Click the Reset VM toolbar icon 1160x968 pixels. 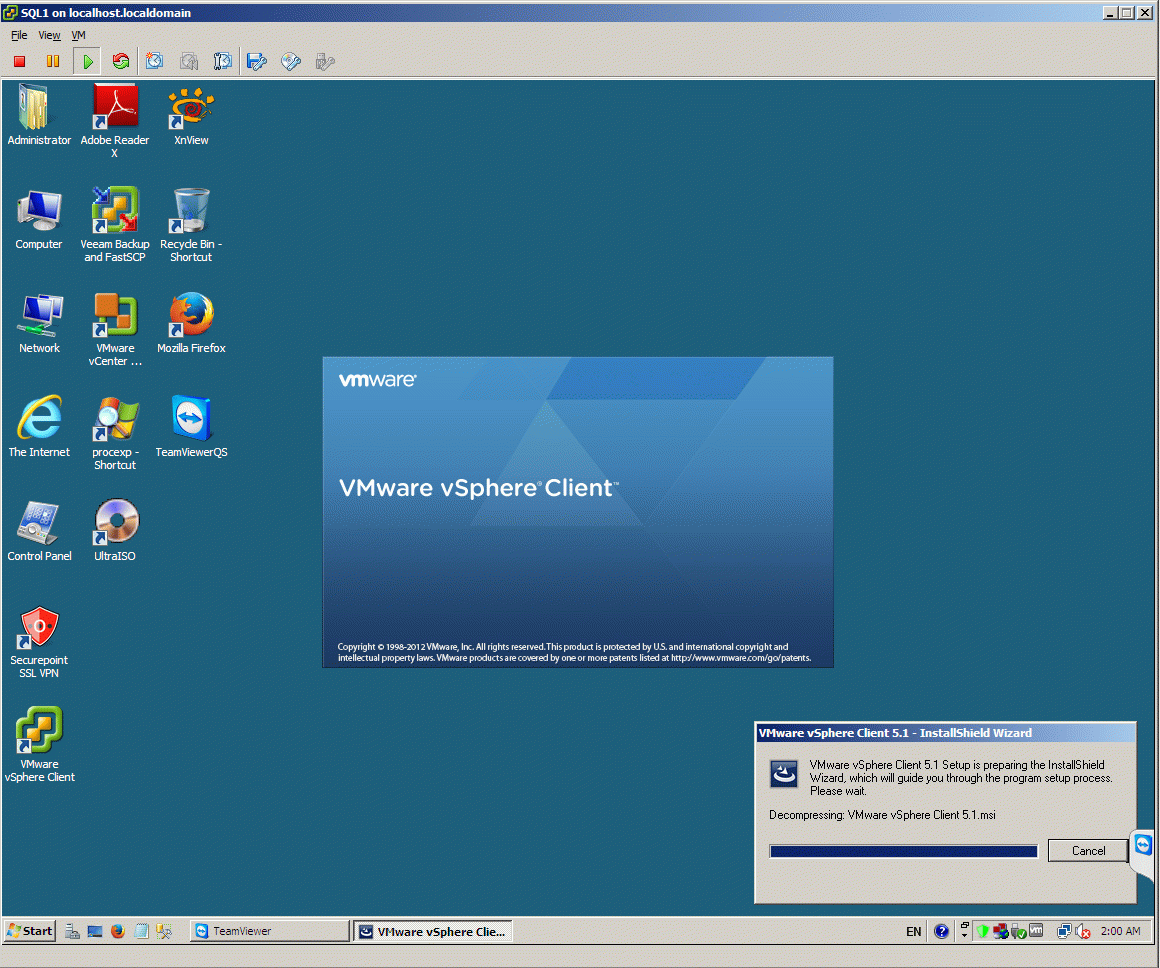pyautogui.click(x=121, y=61)
